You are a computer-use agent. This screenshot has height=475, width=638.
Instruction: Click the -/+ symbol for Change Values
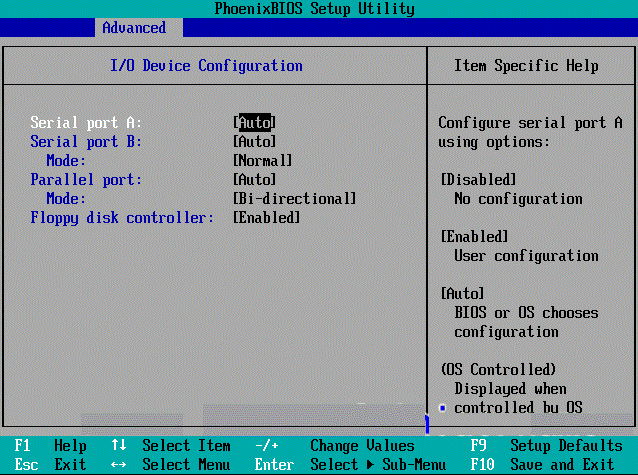coord(267,445)
